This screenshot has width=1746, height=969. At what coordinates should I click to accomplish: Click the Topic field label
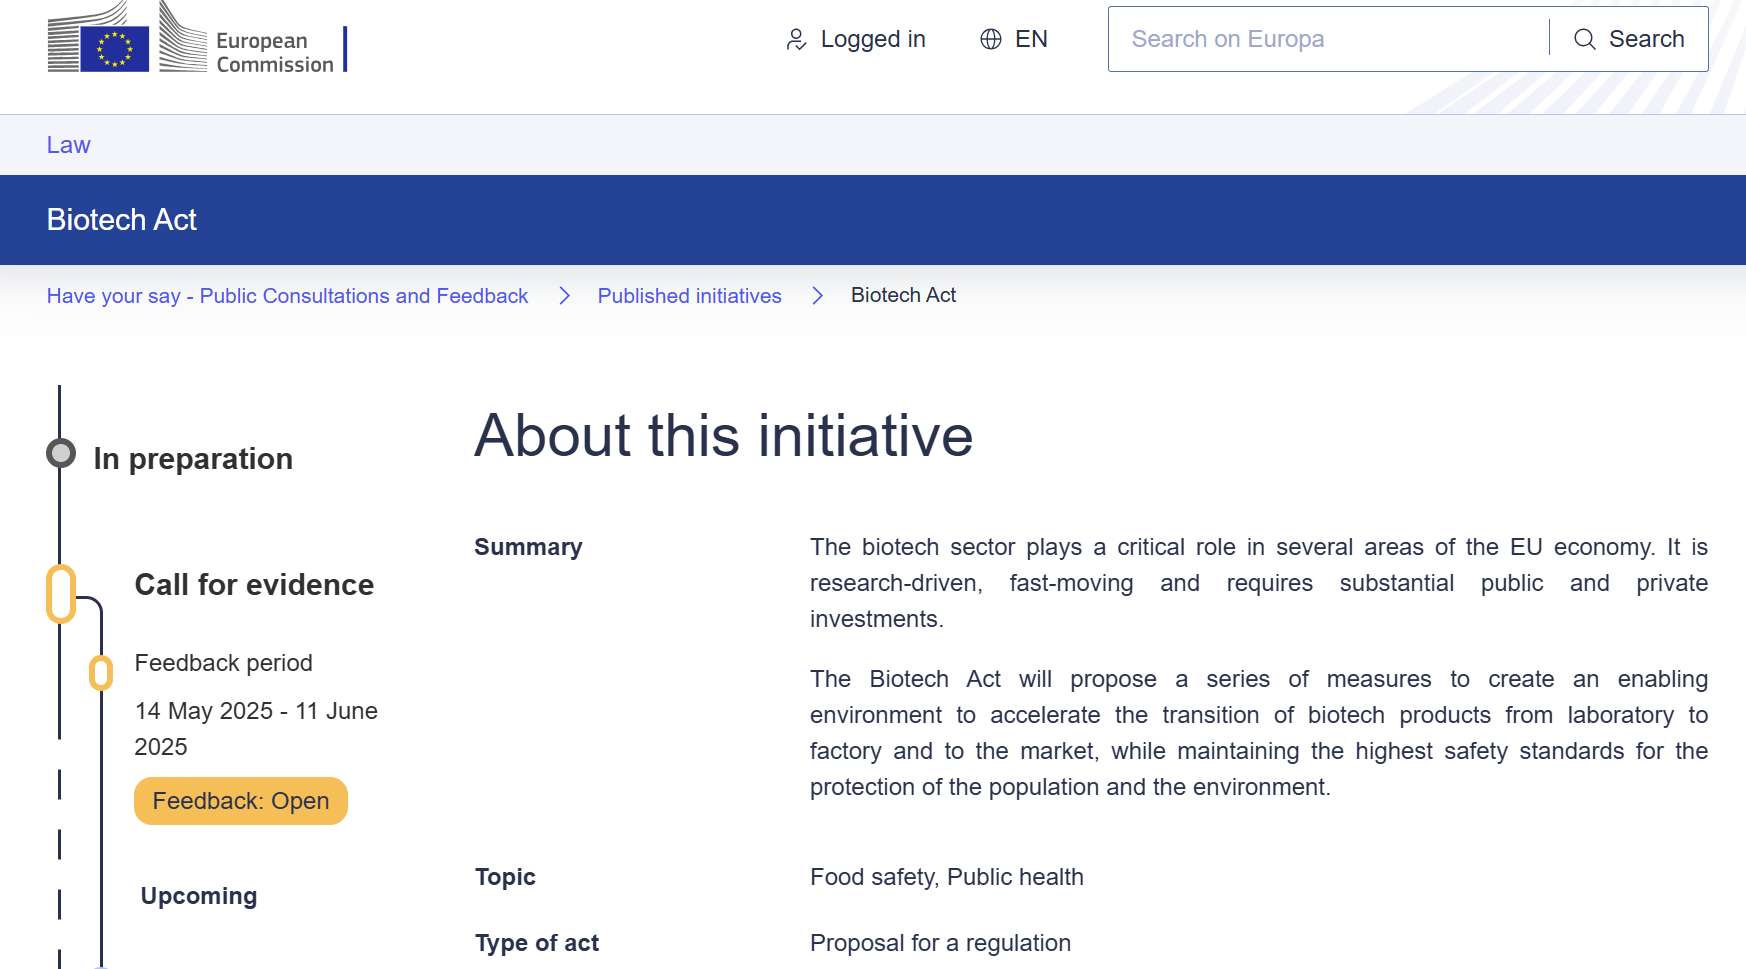tap(505, 877)
